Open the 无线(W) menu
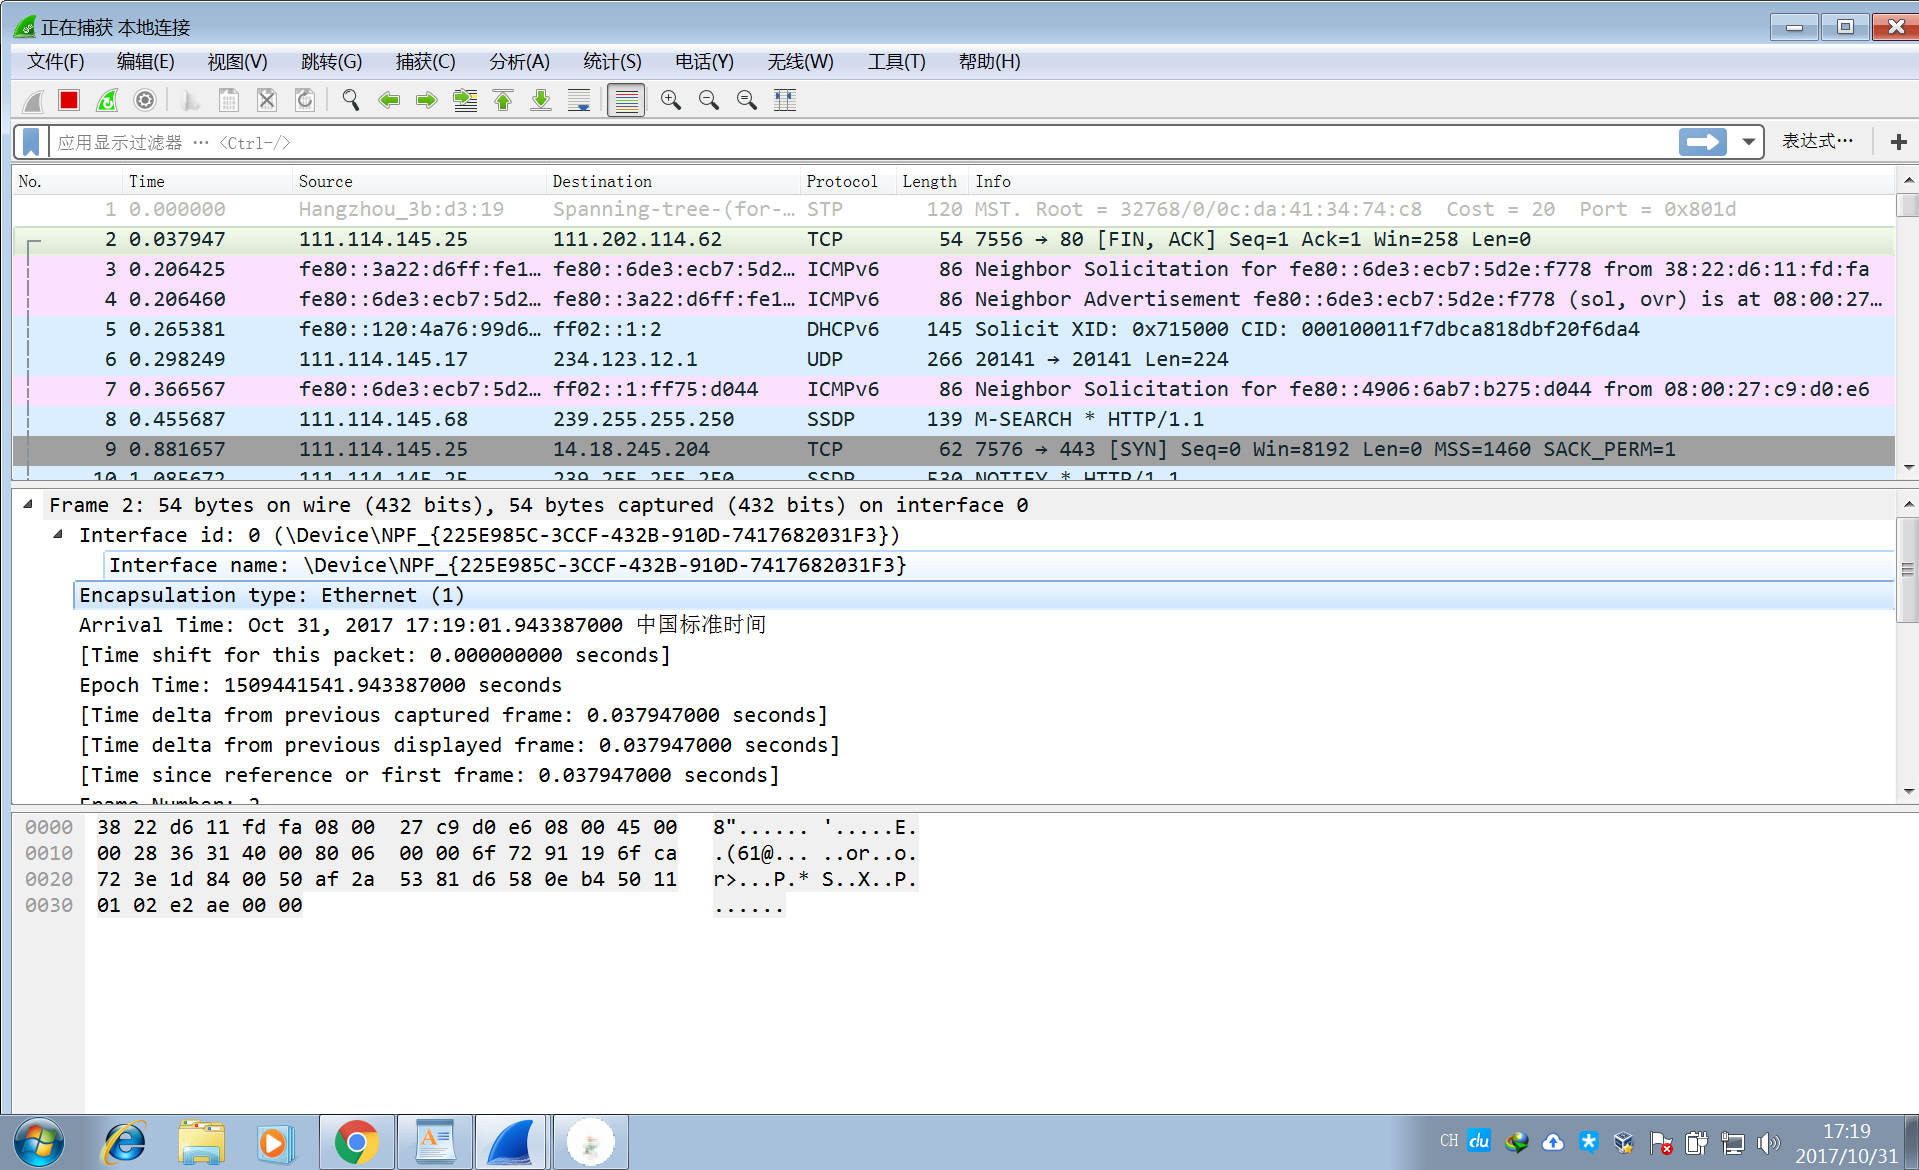 point(800,62)
